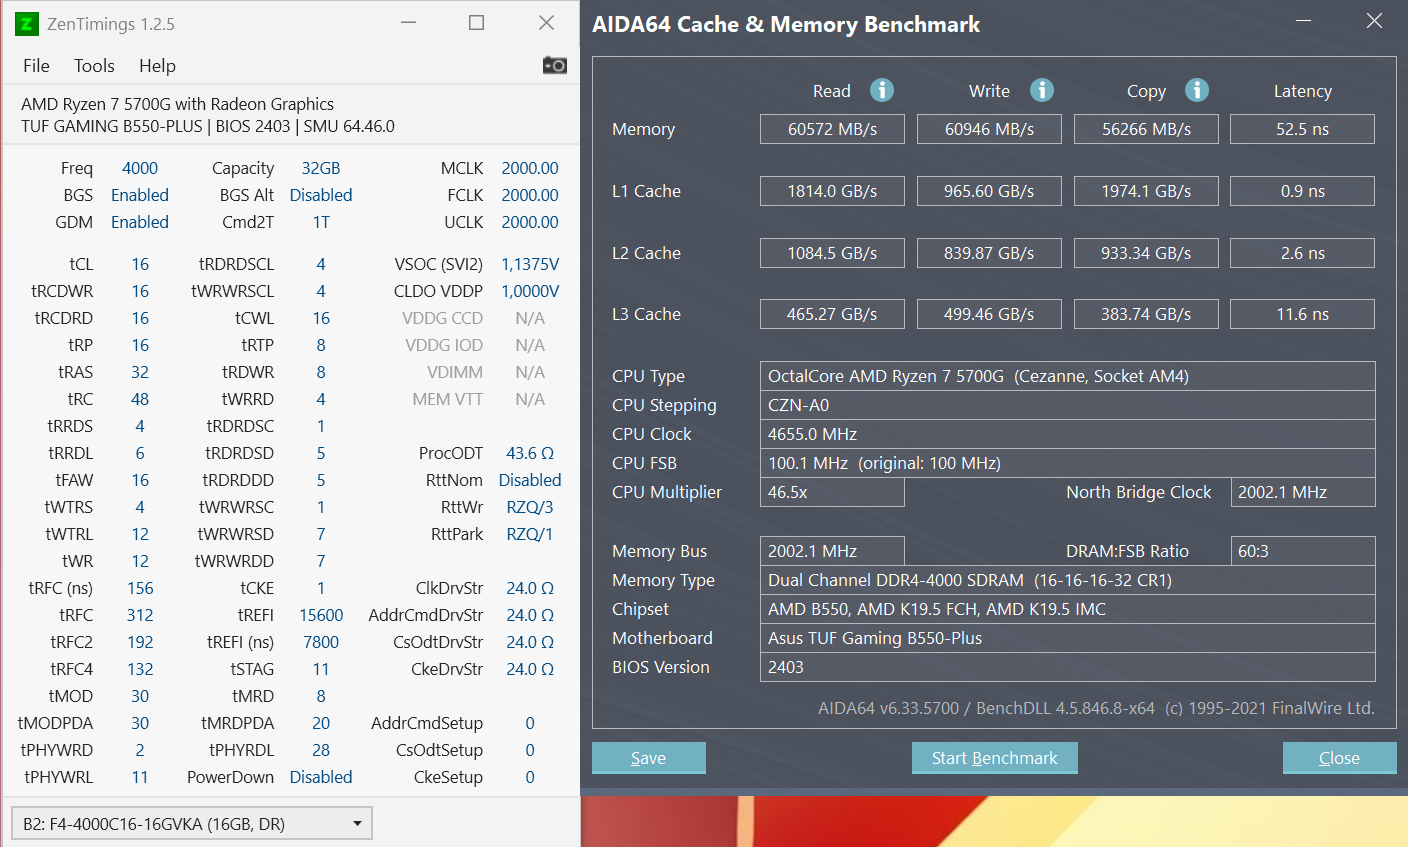Click the RttWr value RZQ/3
Viewport: 1408px width, 847px height.
point(530,507)
